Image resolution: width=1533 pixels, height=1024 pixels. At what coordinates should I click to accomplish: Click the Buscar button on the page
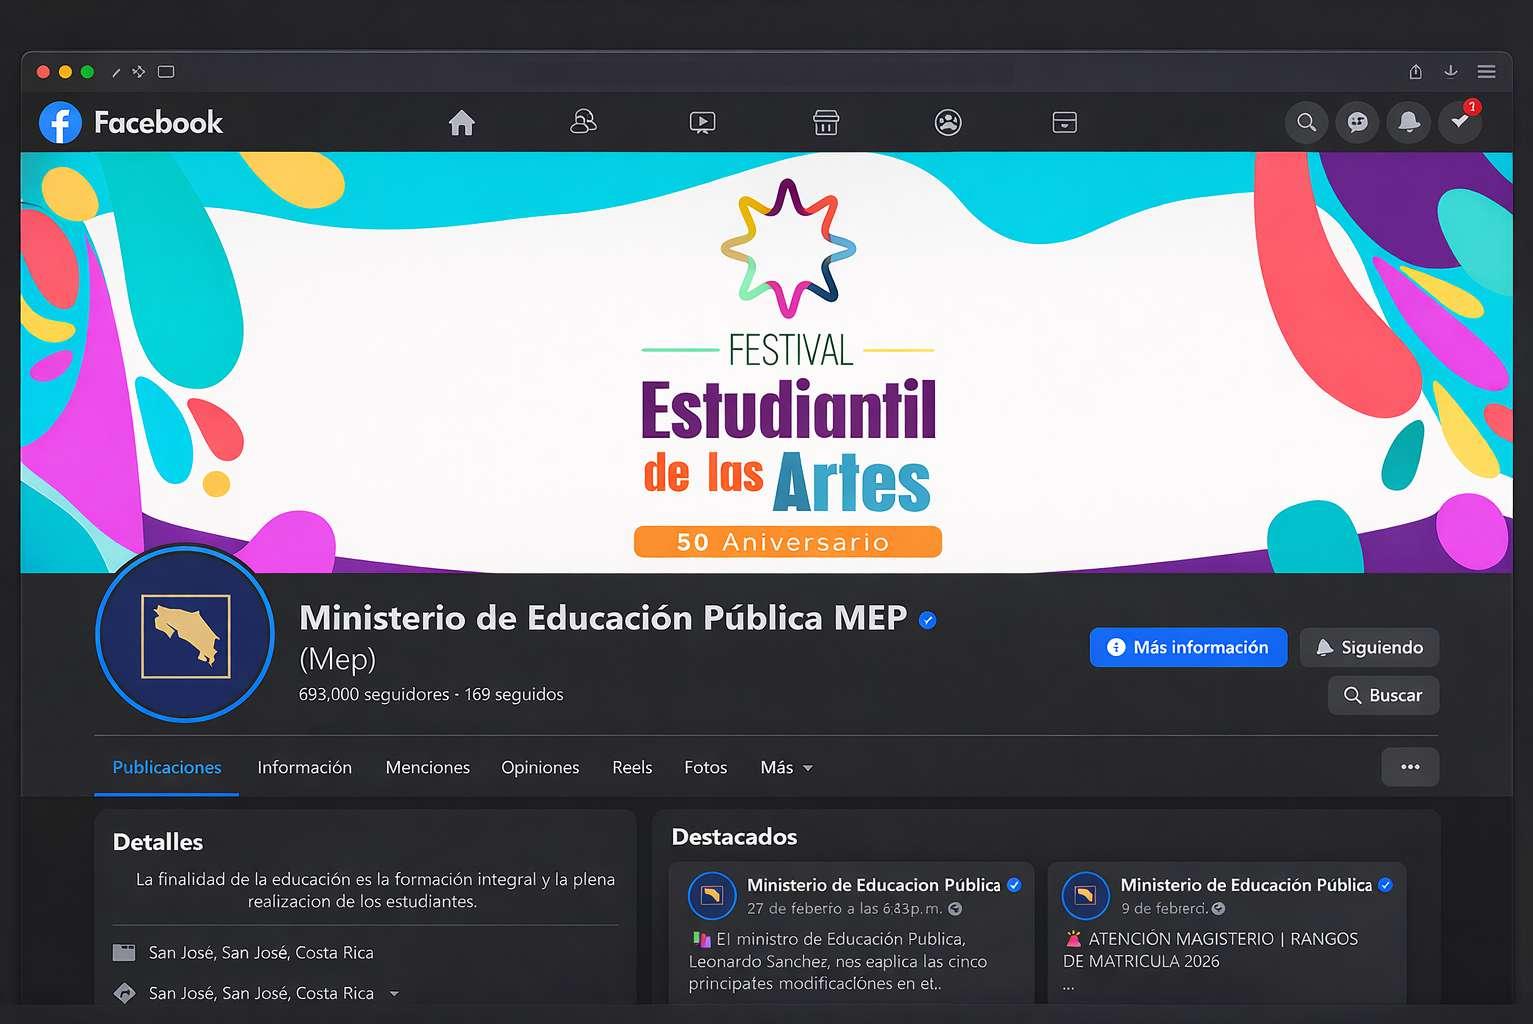tap(1383, 695)
